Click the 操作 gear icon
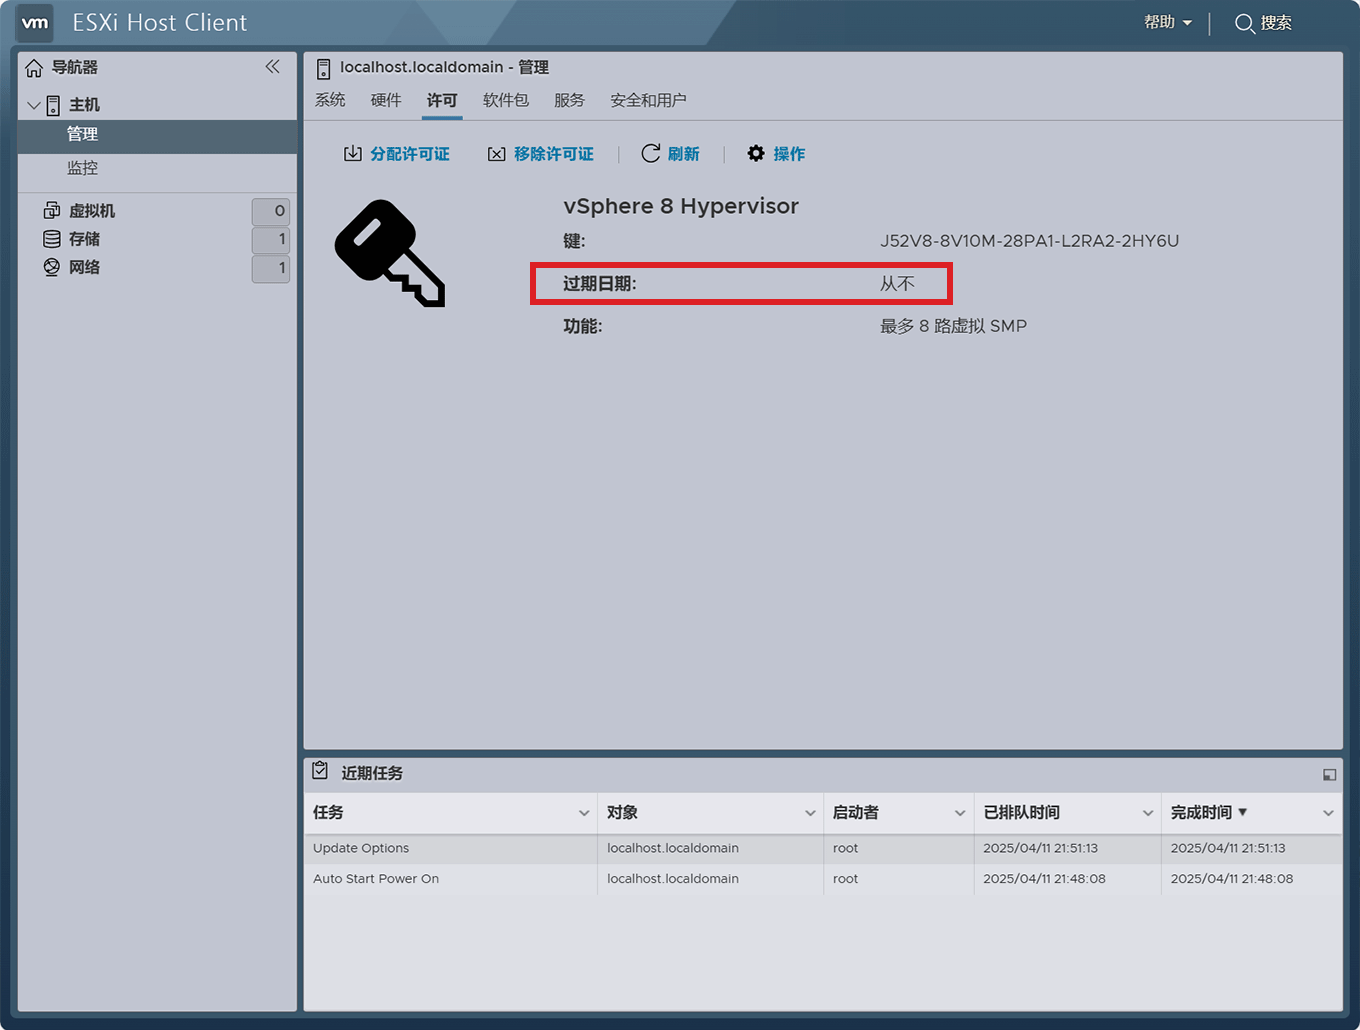The width and height of the screenshot is (1360, 1030). coord(756,153)
